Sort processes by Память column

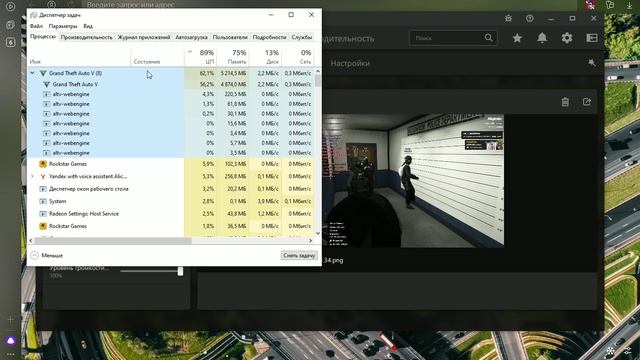[x=233, y=57]
